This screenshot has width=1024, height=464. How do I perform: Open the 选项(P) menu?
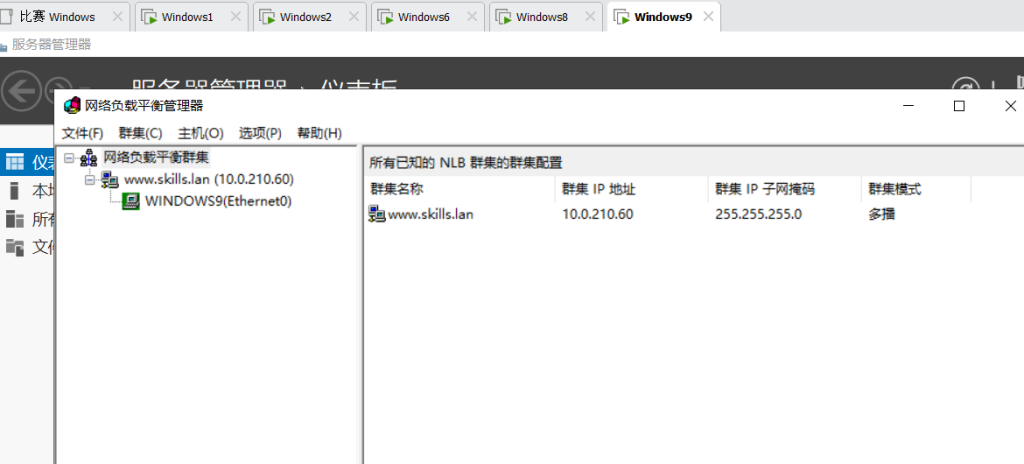point(260,133)
